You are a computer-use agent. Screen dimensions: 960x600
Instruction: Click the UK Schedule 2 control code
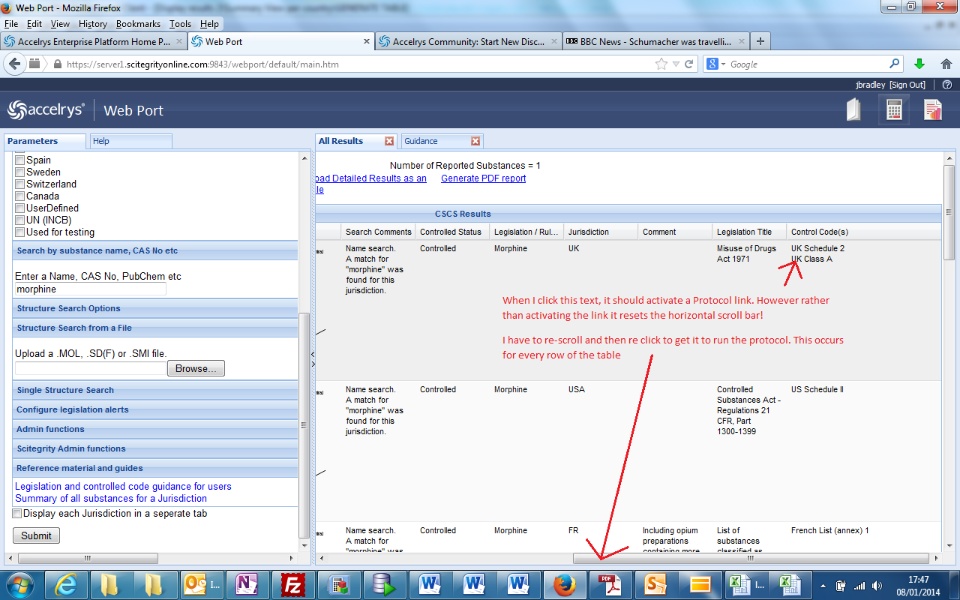(817, 249)
